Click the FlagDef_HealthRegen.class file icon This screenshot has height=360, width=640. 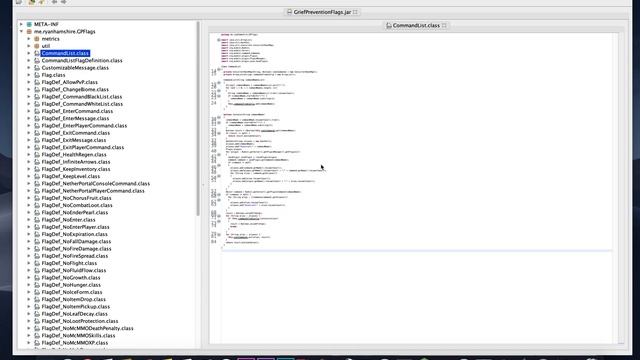point(37,155)
